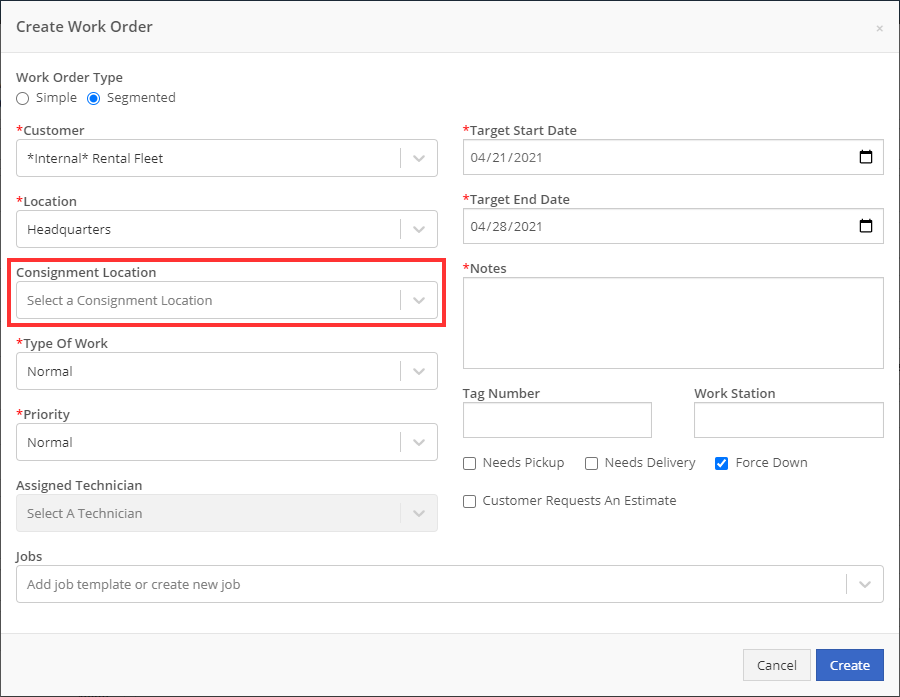Open the Consignment Location dropdown arrow
Viewport: 900px width, 697px height.
[419, 300]
